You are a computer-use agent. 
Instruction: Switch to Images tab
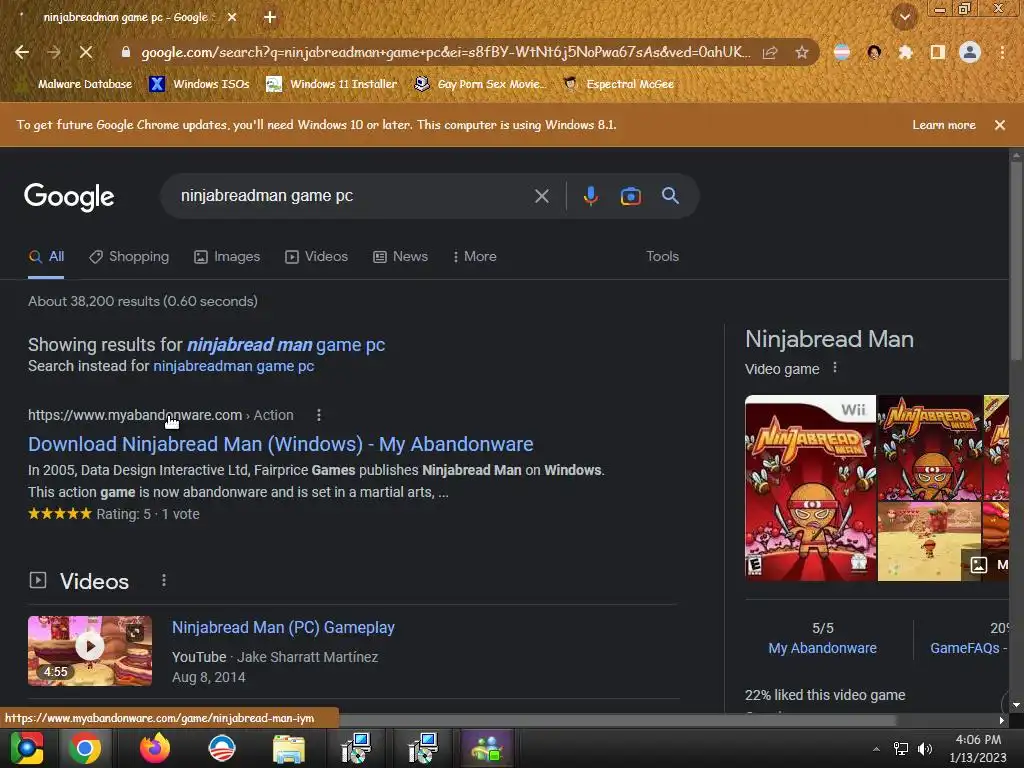tap(227, 257)
